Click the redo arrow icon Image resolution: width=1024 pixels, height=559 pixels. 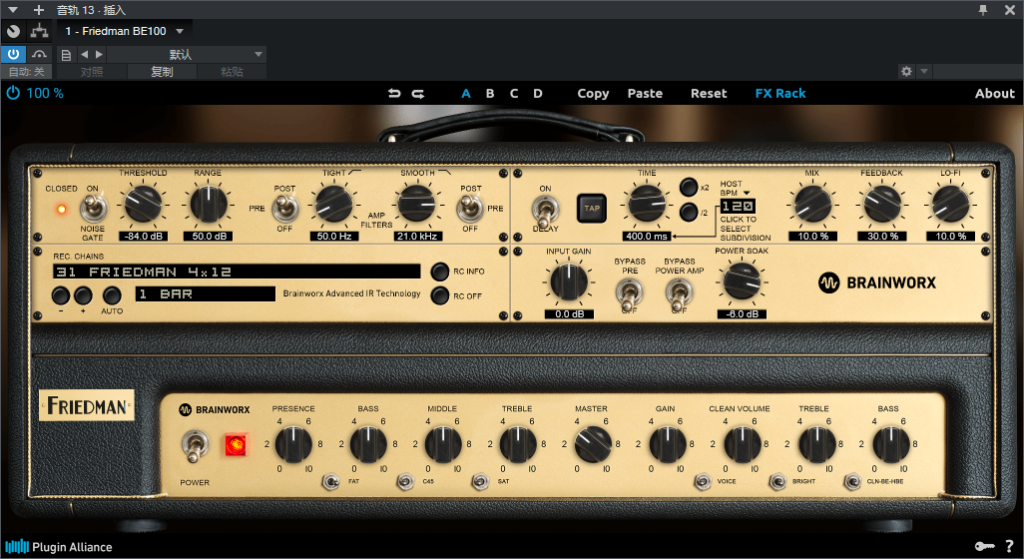(x=418, y=93)
